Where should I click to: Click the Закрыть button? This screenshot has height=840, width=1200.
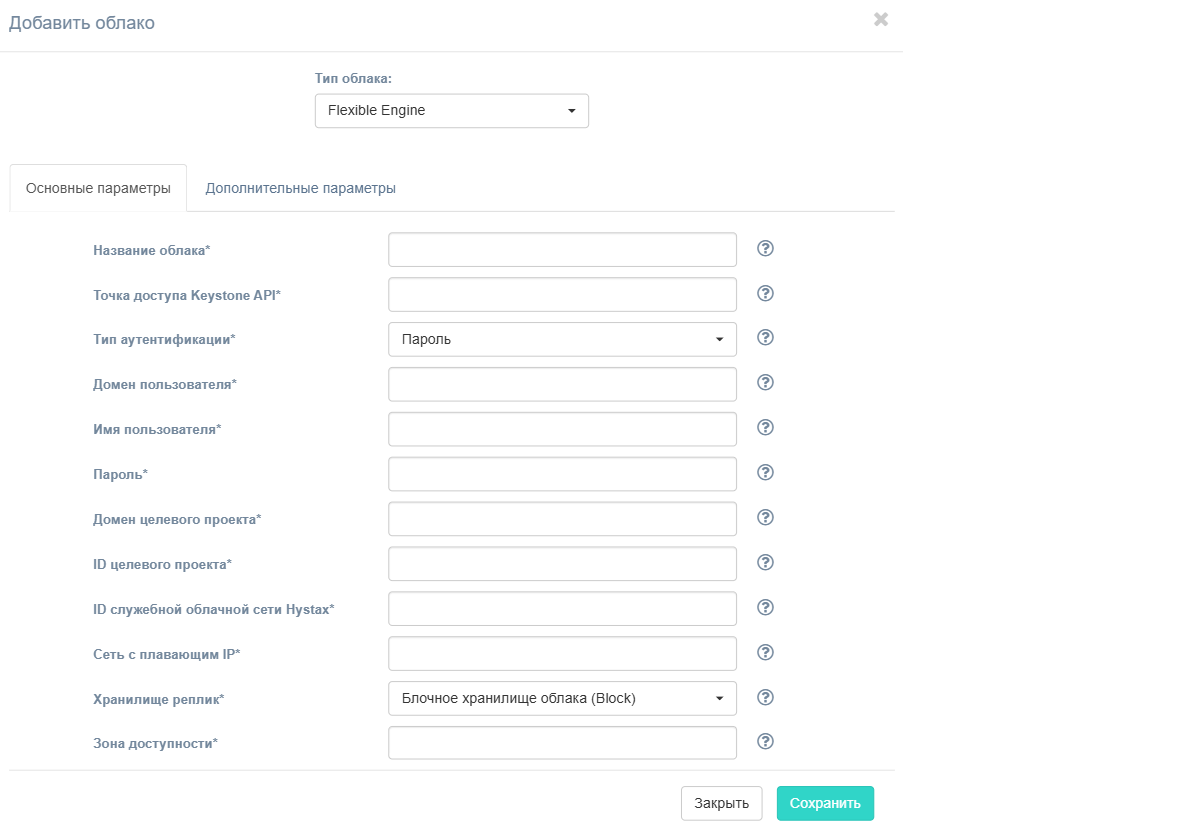(721, 803)
